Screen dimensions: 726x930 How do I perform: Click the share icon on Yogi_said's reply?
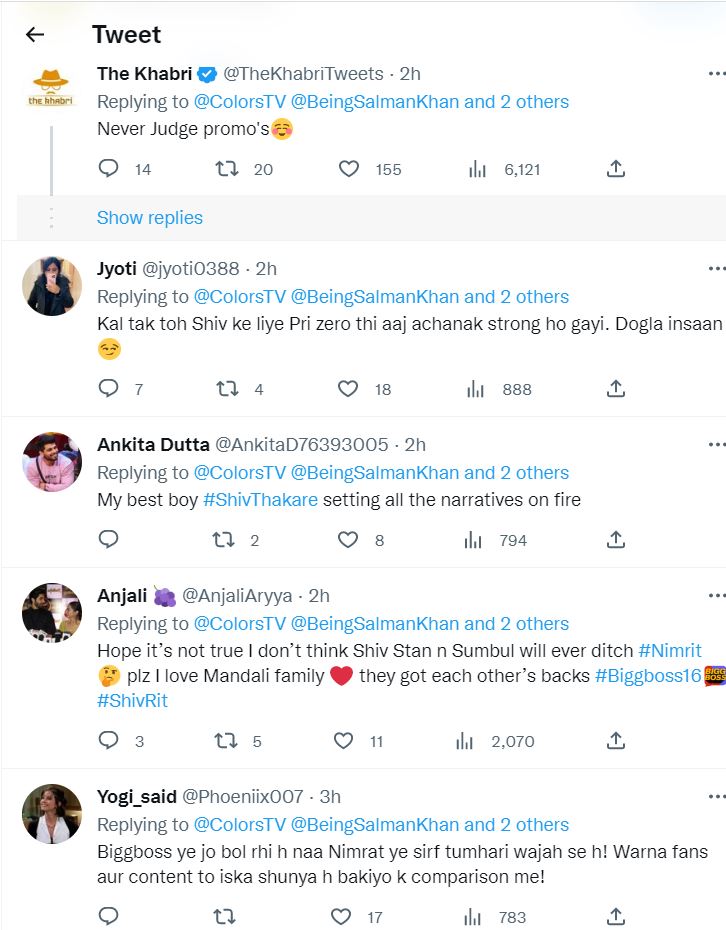(x=616, y=916)
